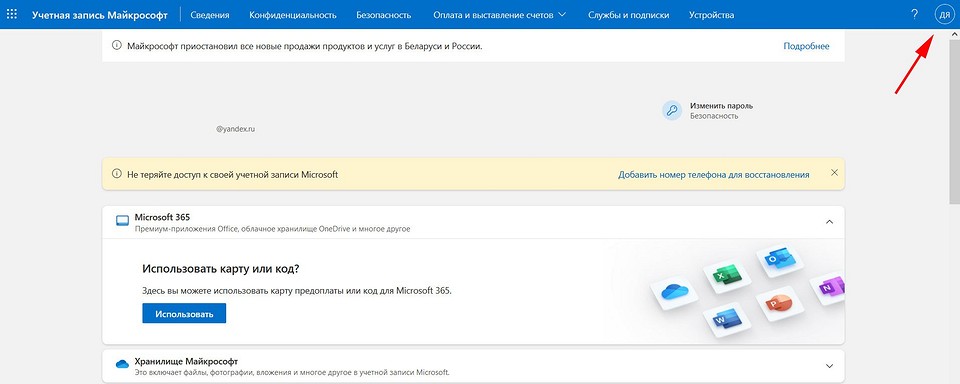The height and width of the screenshot is (384, 960).
Task: Click the Excel app tile image
Action: click(x=726, y=276)
